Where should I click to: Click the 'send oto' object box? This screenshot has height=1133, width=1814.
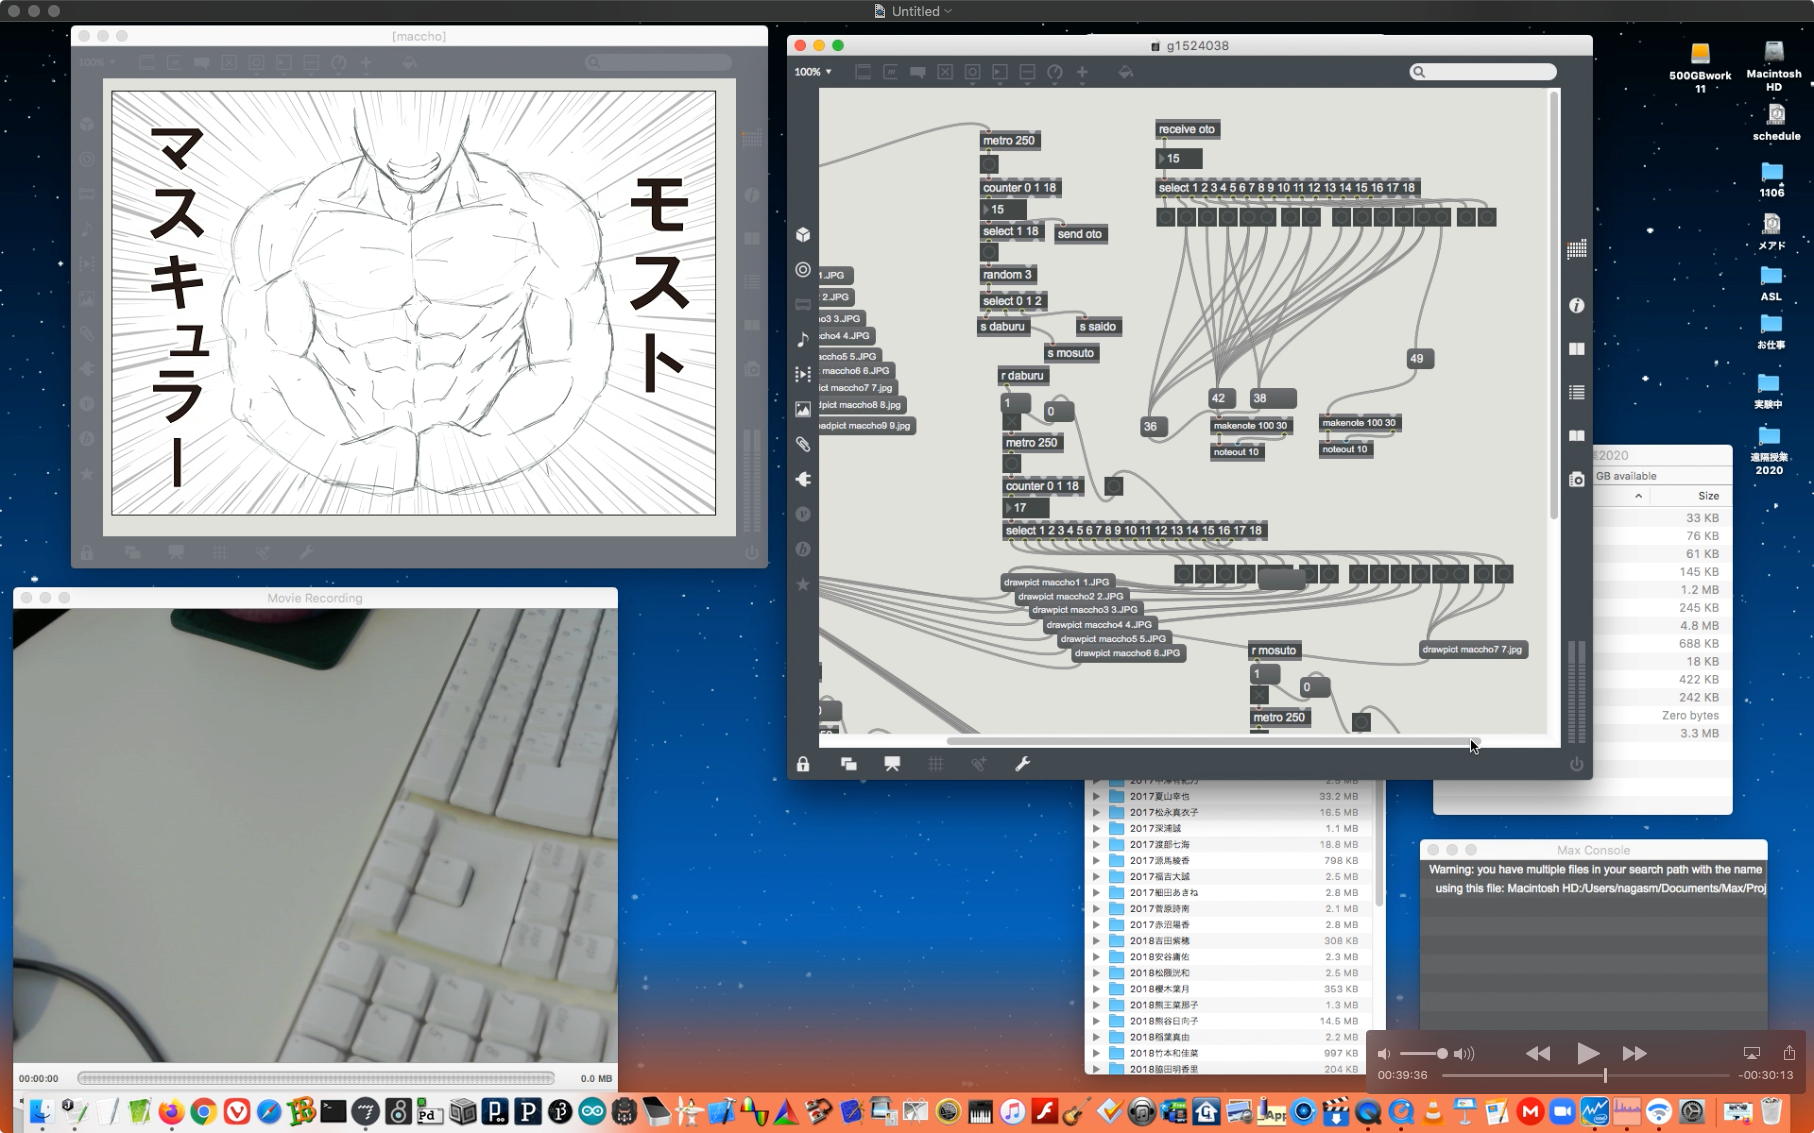click(x=1079, y=234)
